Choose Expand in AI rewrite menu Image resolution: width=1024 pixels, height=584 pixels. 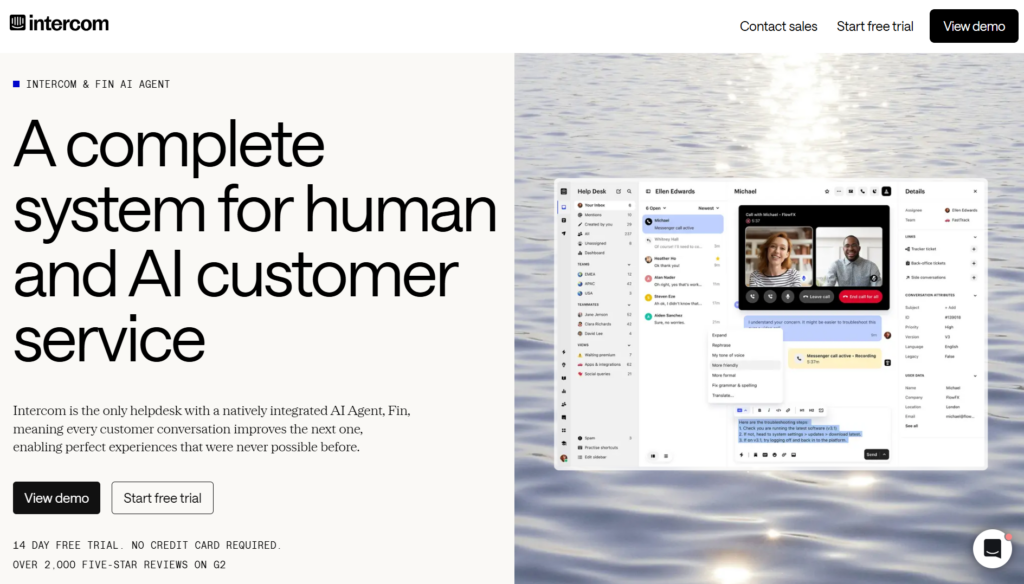[x=745, y=335]
